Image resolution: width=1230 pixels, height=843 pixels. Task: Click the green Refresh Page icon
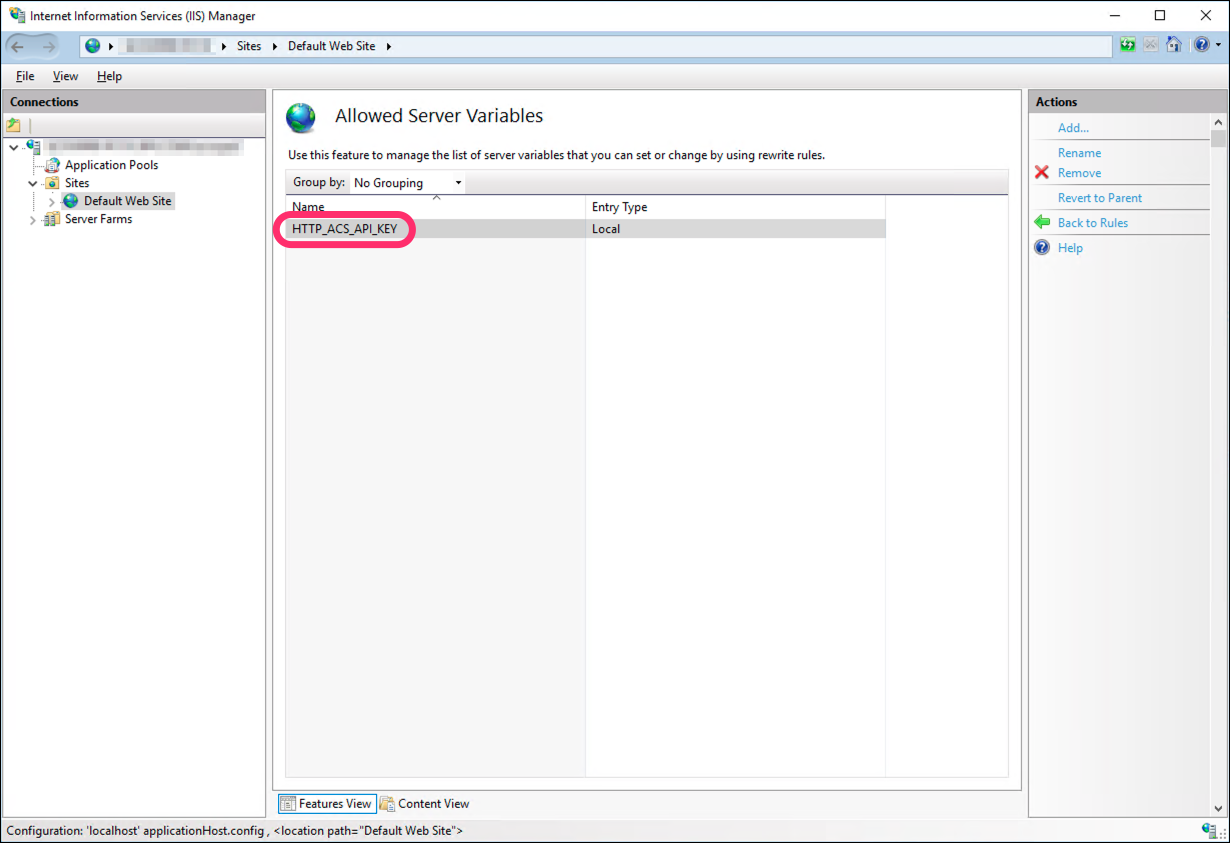[x=1128, y=45]
